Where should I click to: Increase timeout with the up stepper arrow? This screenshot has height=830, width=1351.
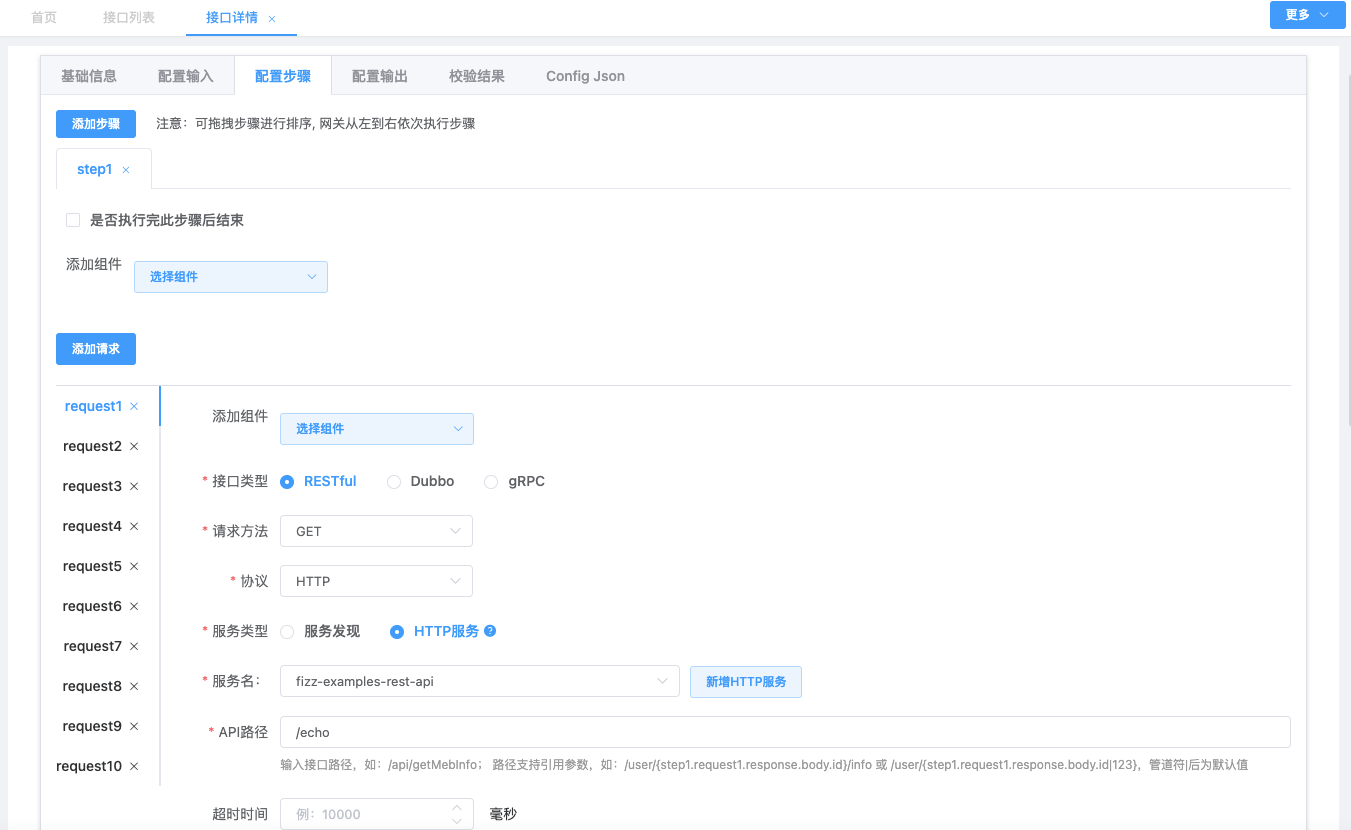(x=456, y=806)
